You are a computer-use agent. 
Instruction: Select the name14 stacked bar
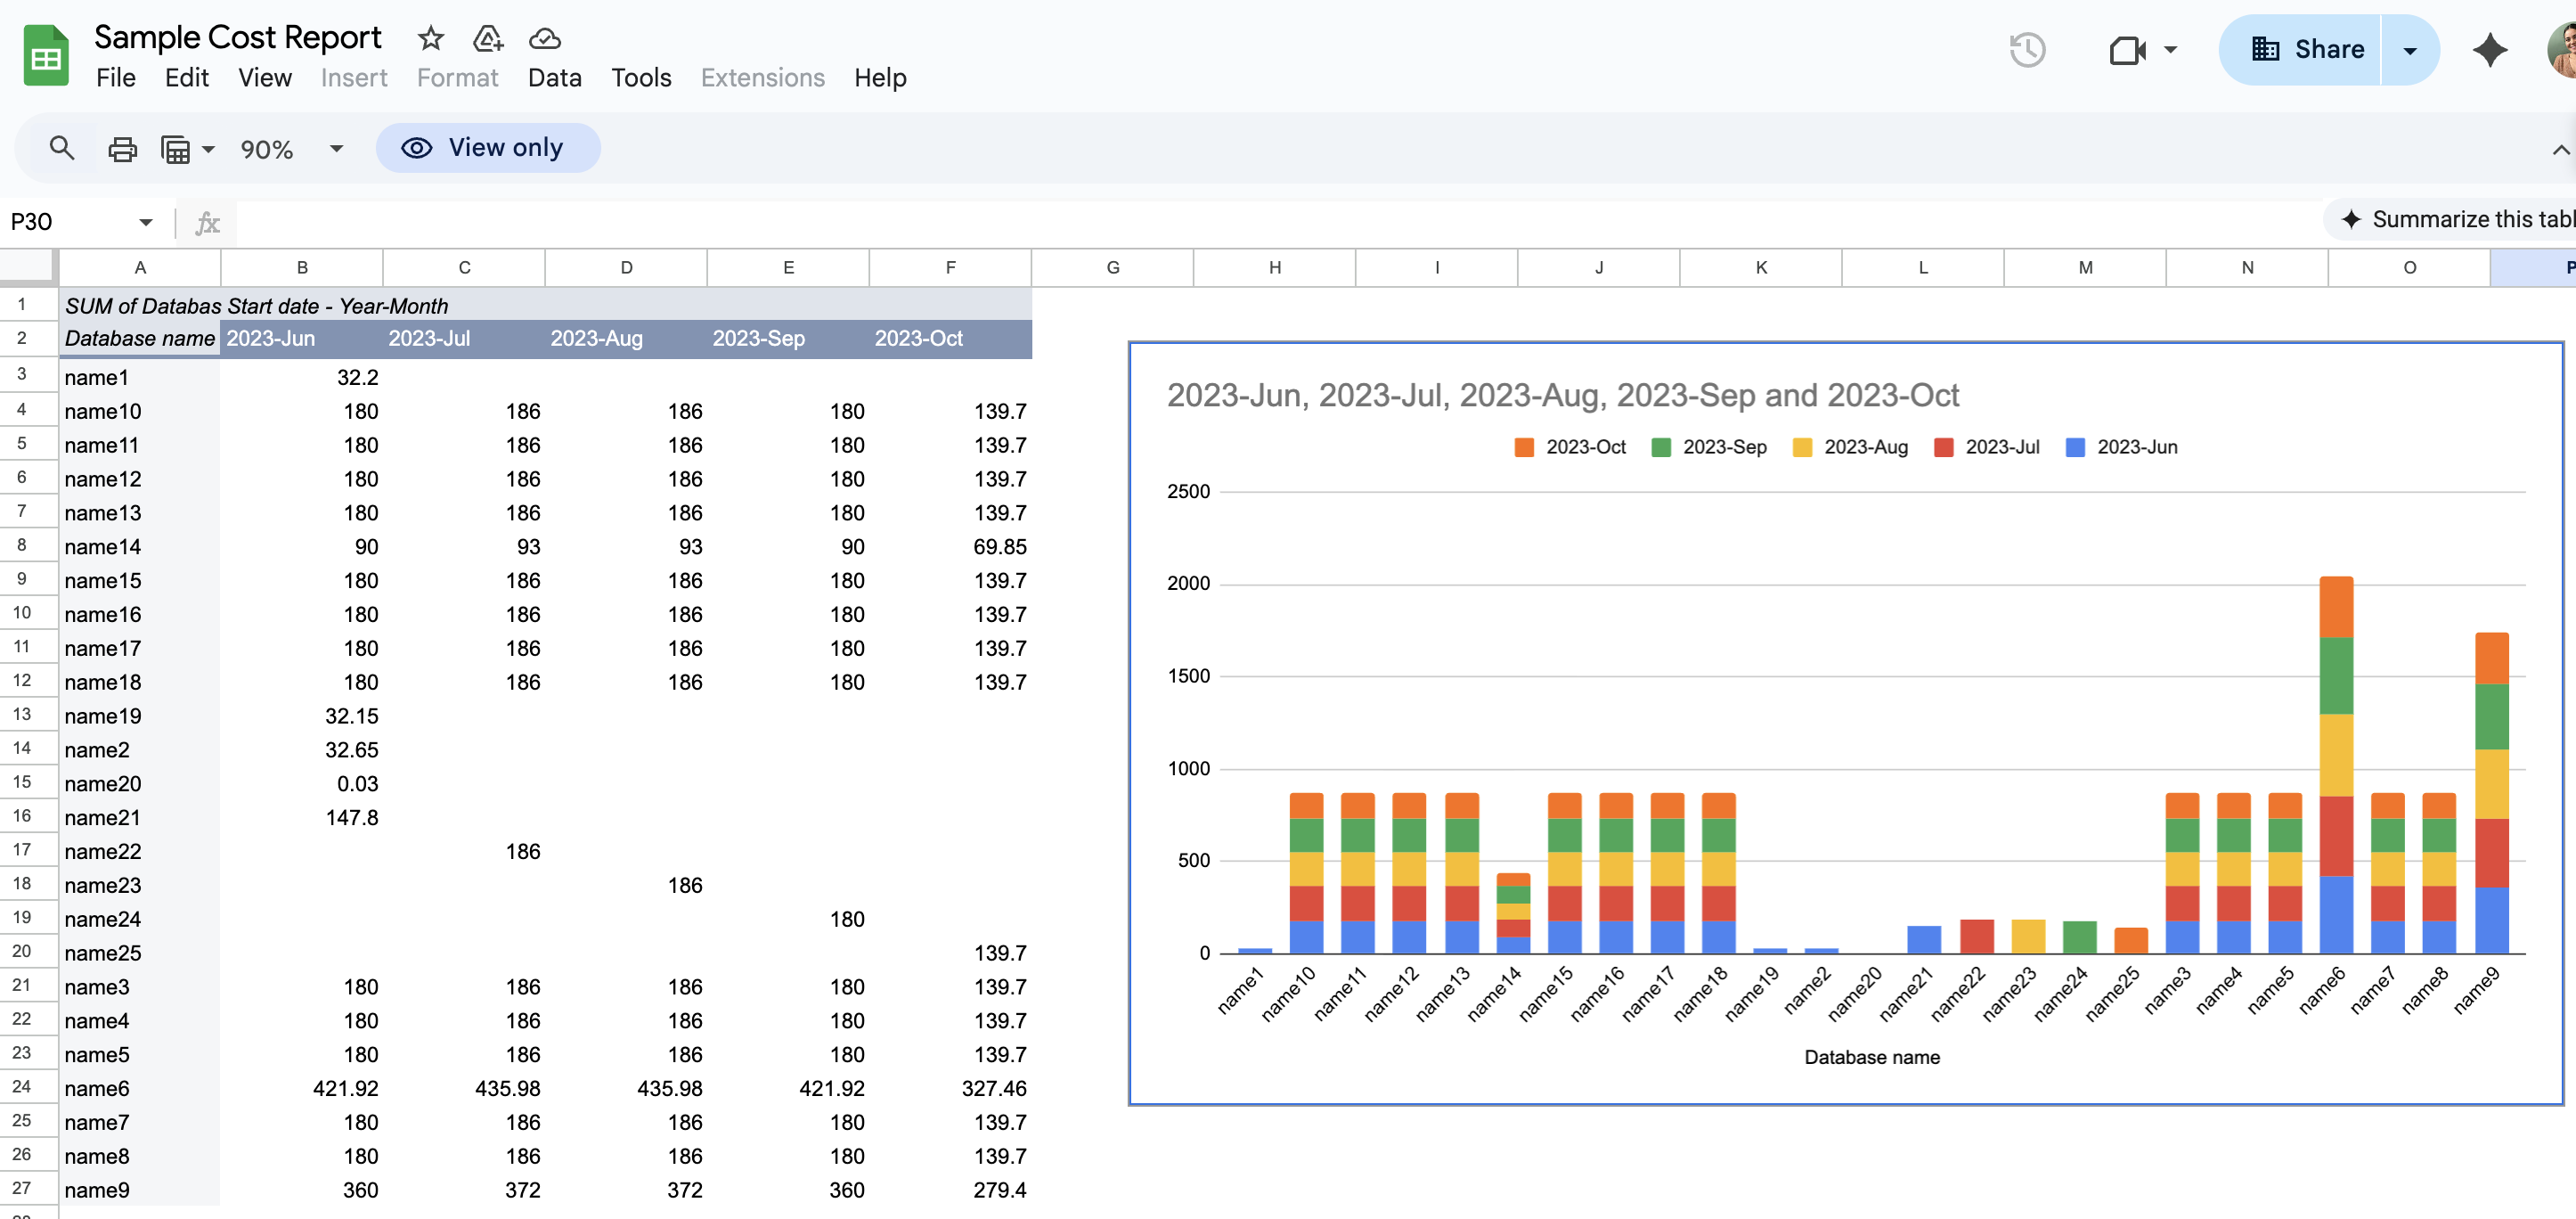pyautogui.click(x=1513, y=913)
